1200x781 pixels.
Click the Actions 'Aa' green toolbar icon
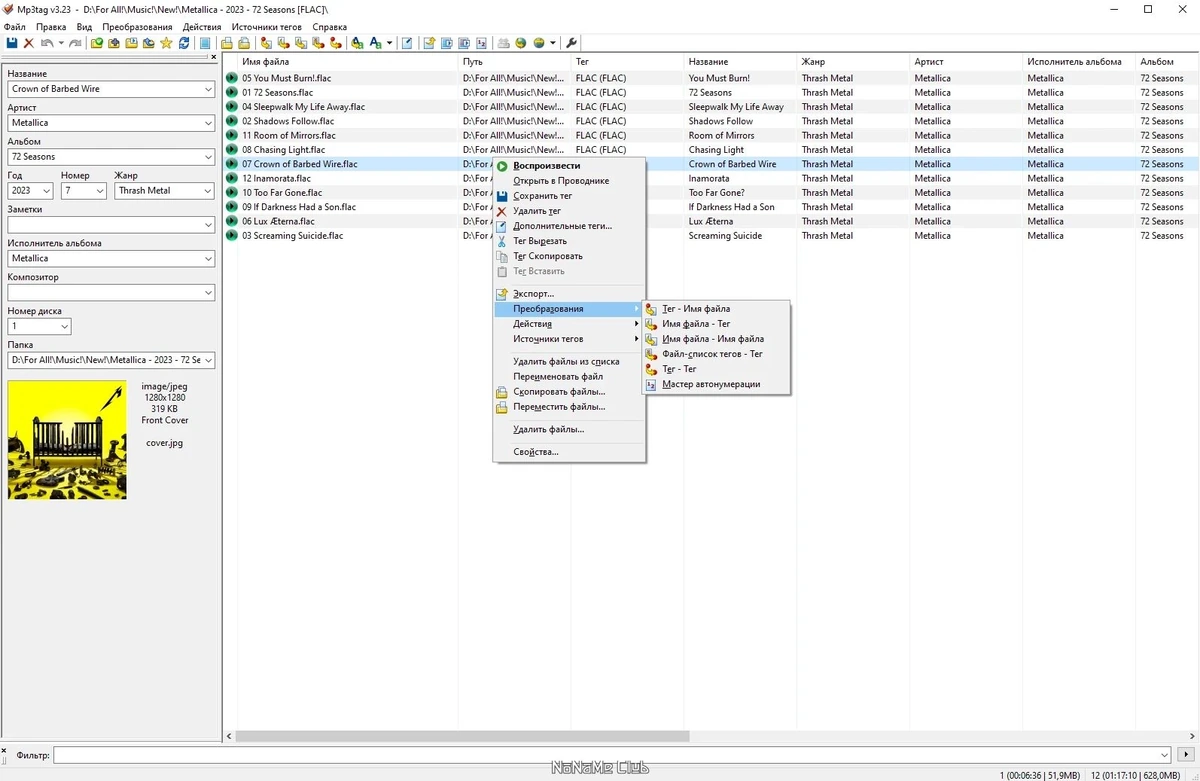pos(357,43)
